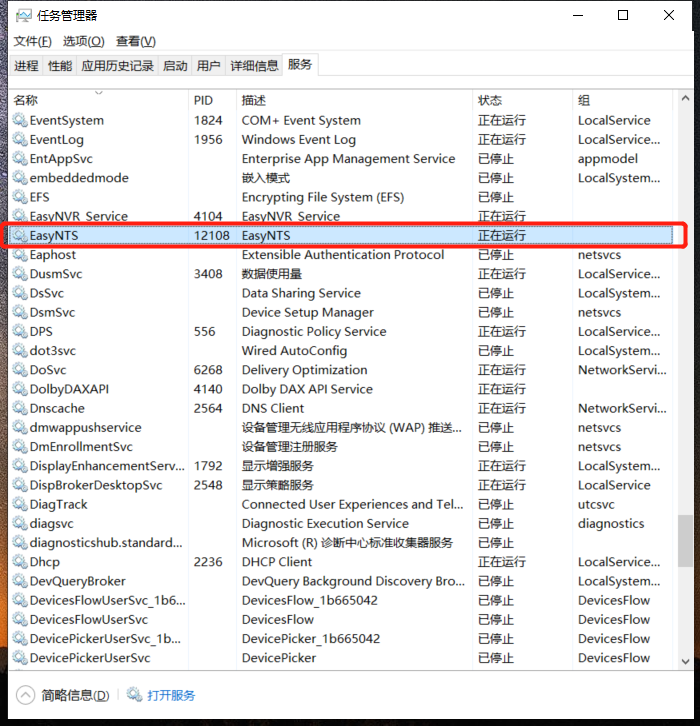
Task: Click the DPS service icon
Action: (20, 332)
